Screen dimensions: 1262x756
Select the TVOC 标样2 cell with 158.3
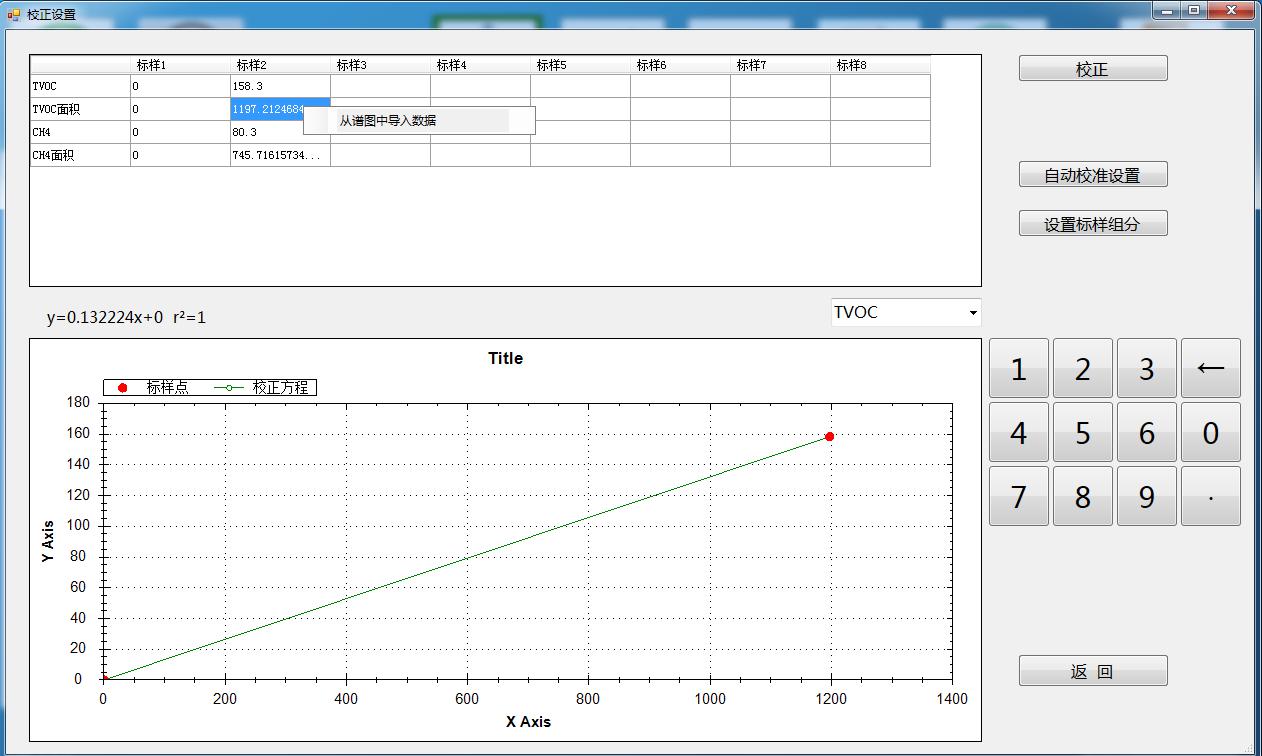(x=280, y=86)
